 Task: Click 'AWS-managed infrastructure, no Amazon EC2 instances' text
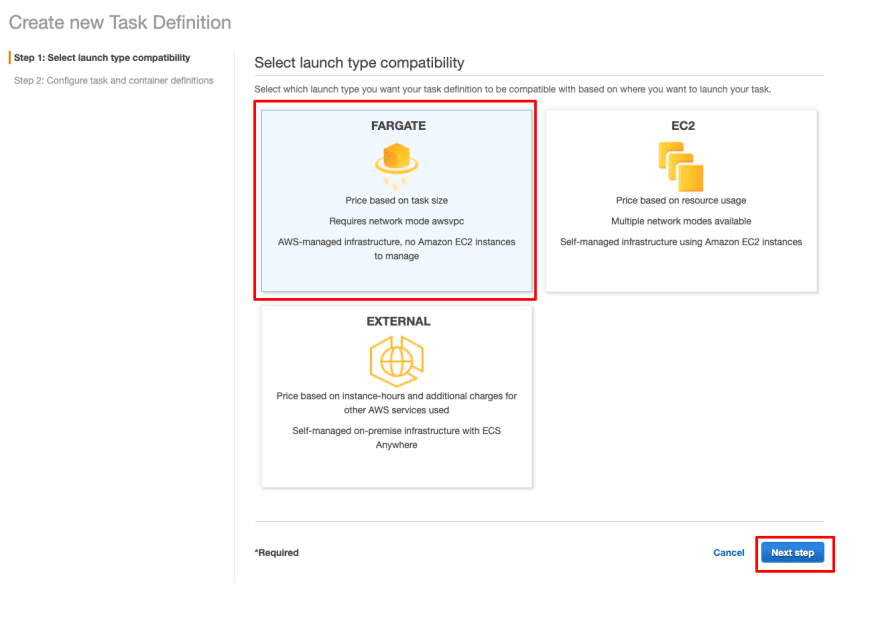coord(397,242)
